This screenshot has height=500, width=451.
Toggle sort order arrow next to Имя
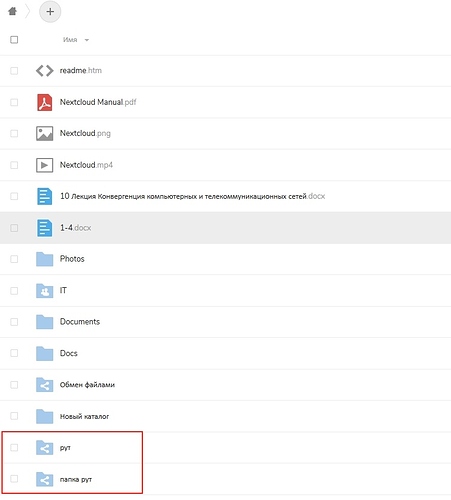click(x=87, y=40)
